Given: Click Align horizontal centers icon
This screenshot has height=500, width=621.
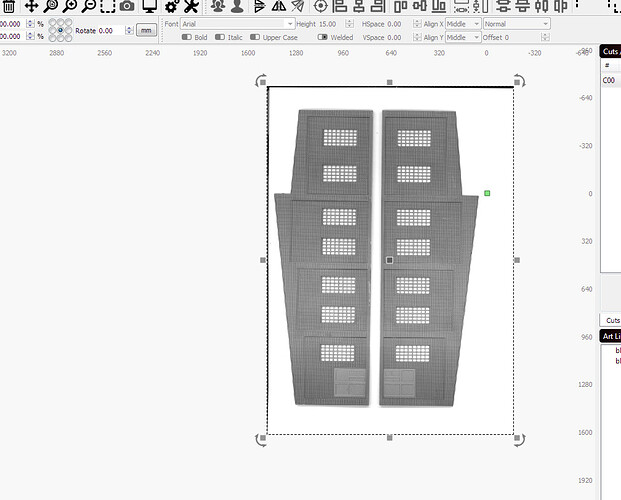Looking at the screenshot, I should pyautogui.click(x=359, y=6).
